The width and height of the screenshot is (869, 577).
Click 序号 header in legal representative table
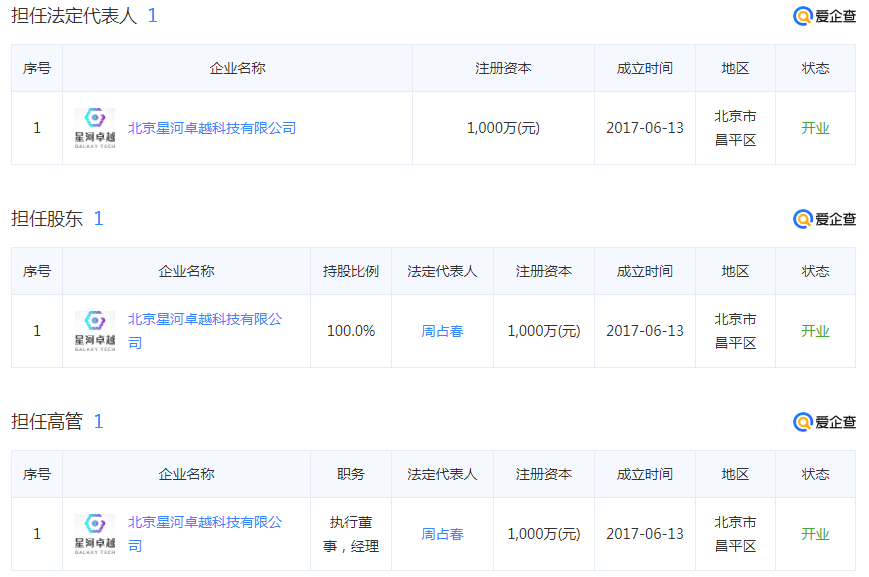point(37,68)
